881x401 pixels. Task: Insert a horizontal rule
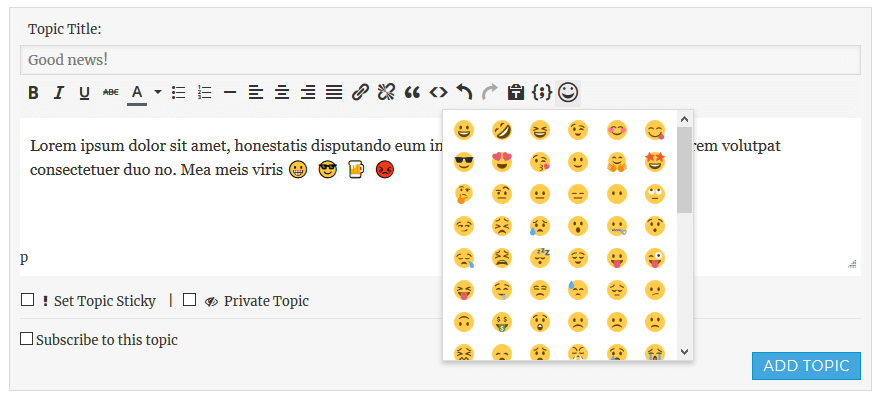pos(230,93)
